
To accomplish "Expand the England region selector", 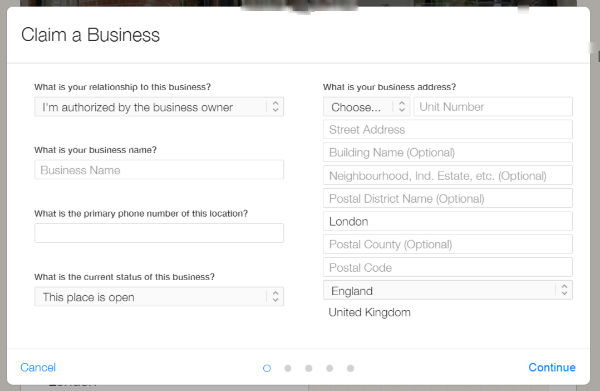I will coord(448,290).
